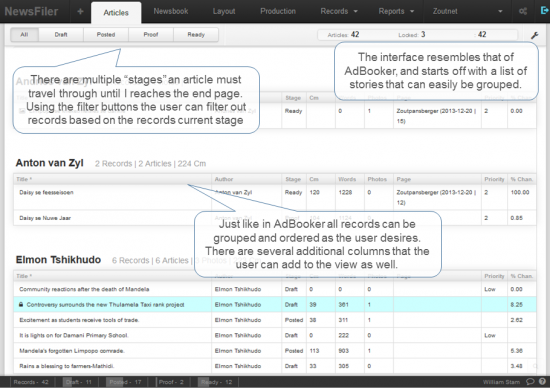Click page cell 'Zoutpansberger (2013-12-20 | 12)'

click(x=436, y=197)
